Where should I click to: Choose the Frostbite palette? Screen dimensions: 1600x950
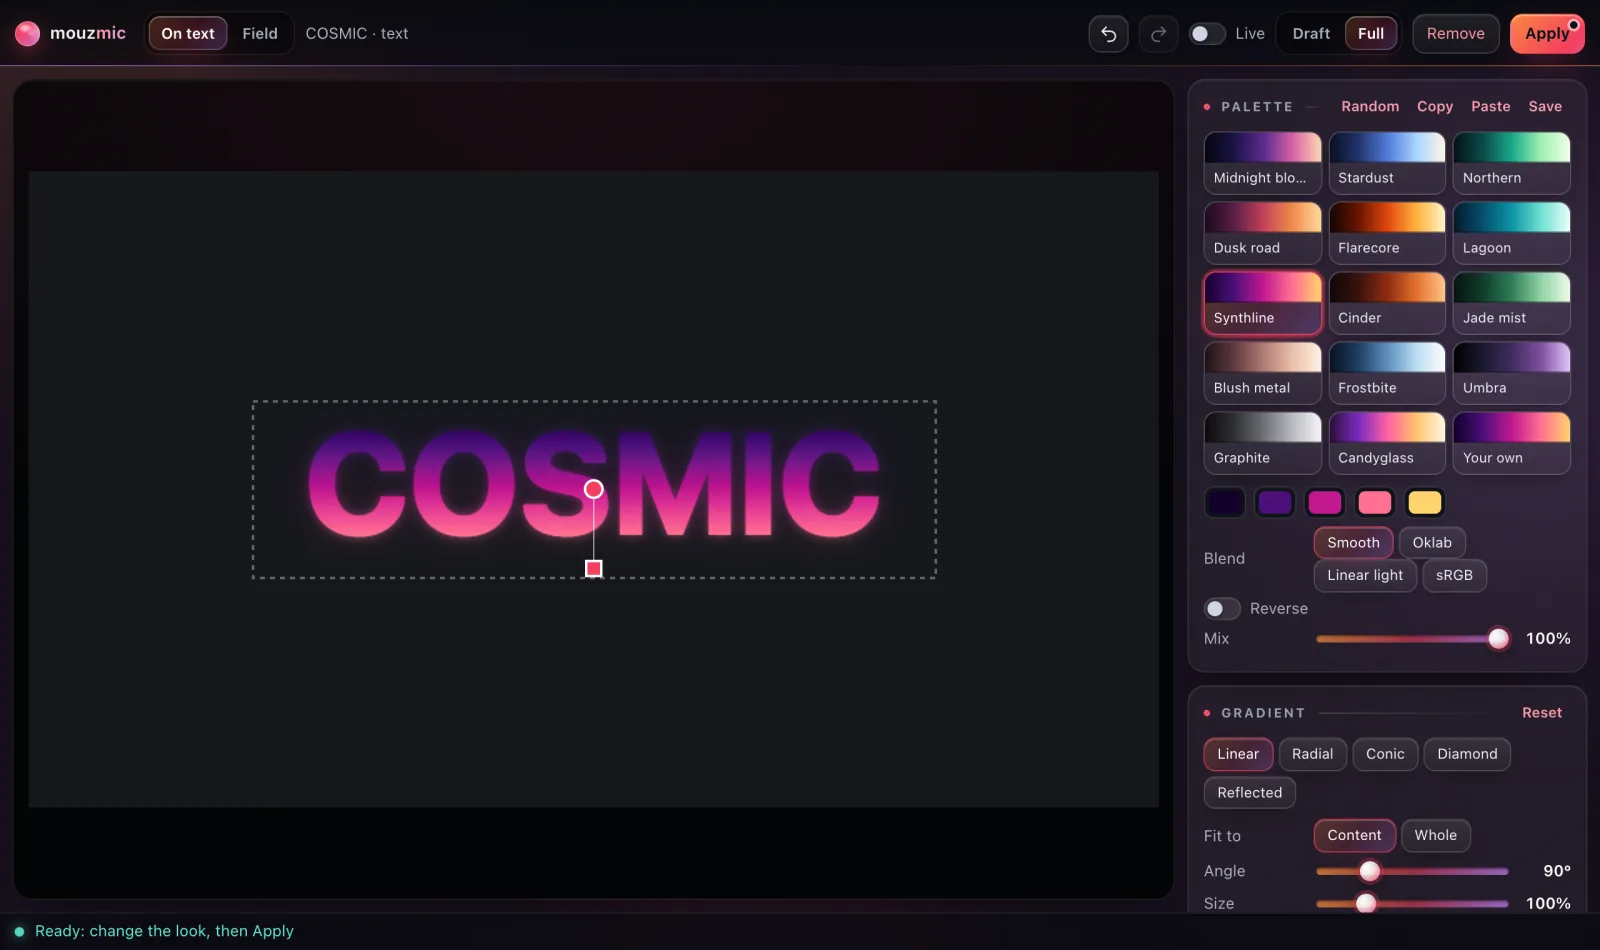click(1387, 373)
